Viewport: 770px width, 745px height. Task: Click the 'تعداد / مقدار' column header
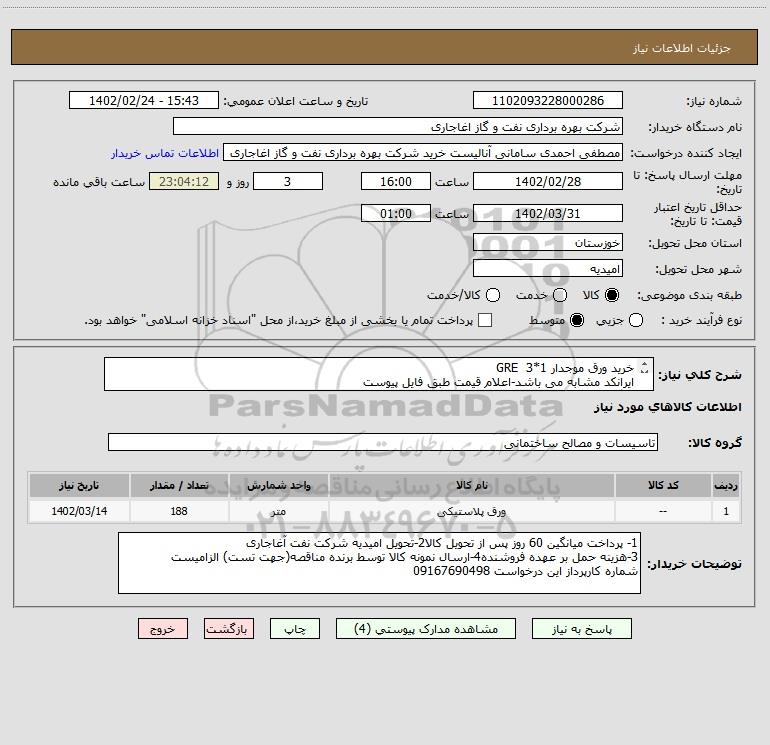pyautogui.click(x=179, y=485)
